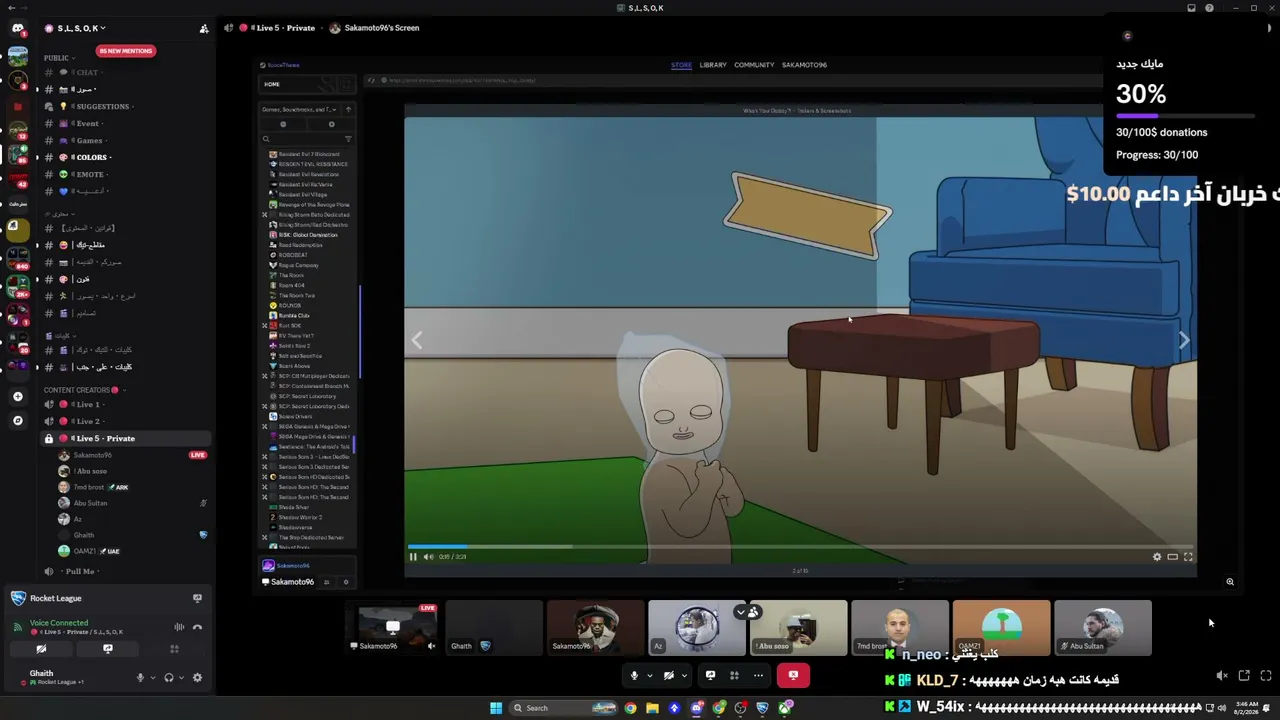The image size is (1280, 720).
Task: Leave the call with the red disconnect button
Action: pyautogui.click(x=793, y=676)
